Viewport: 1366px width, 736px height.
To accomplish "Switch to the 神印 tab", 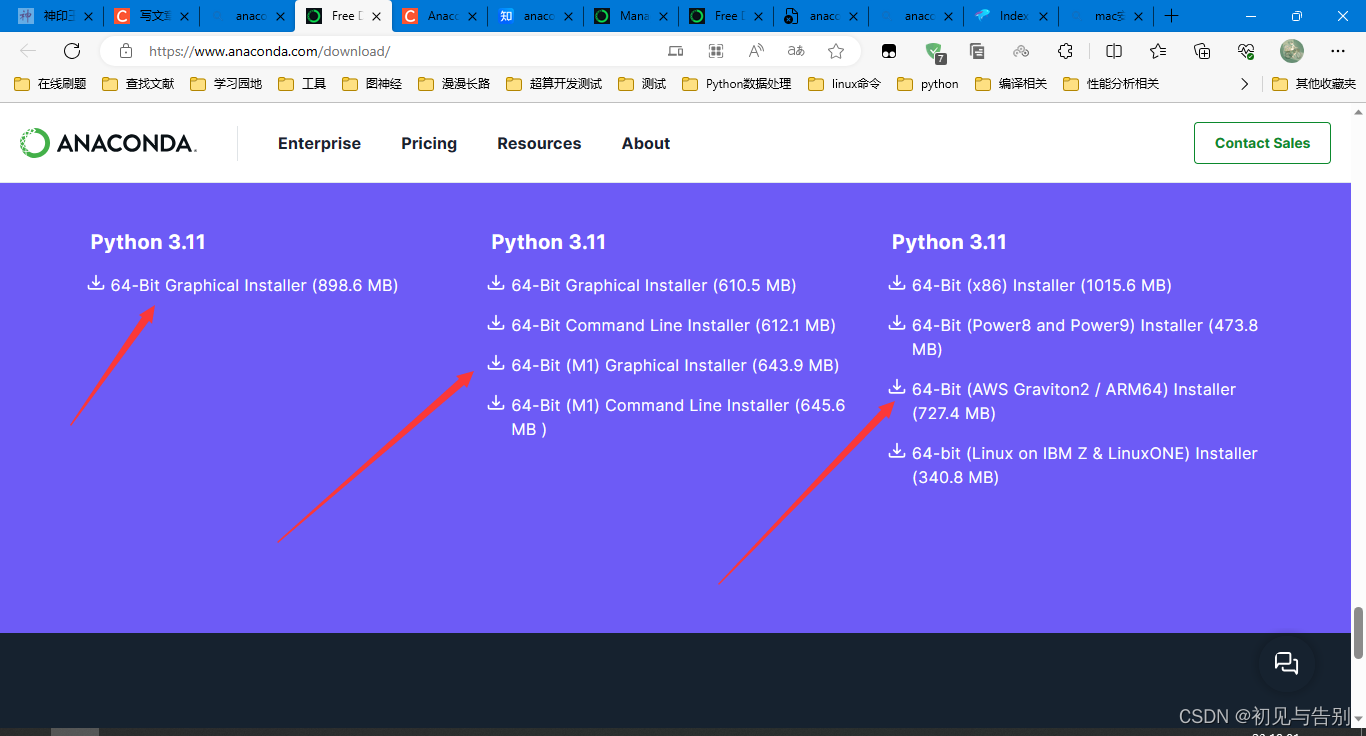I will pos(55,16).
